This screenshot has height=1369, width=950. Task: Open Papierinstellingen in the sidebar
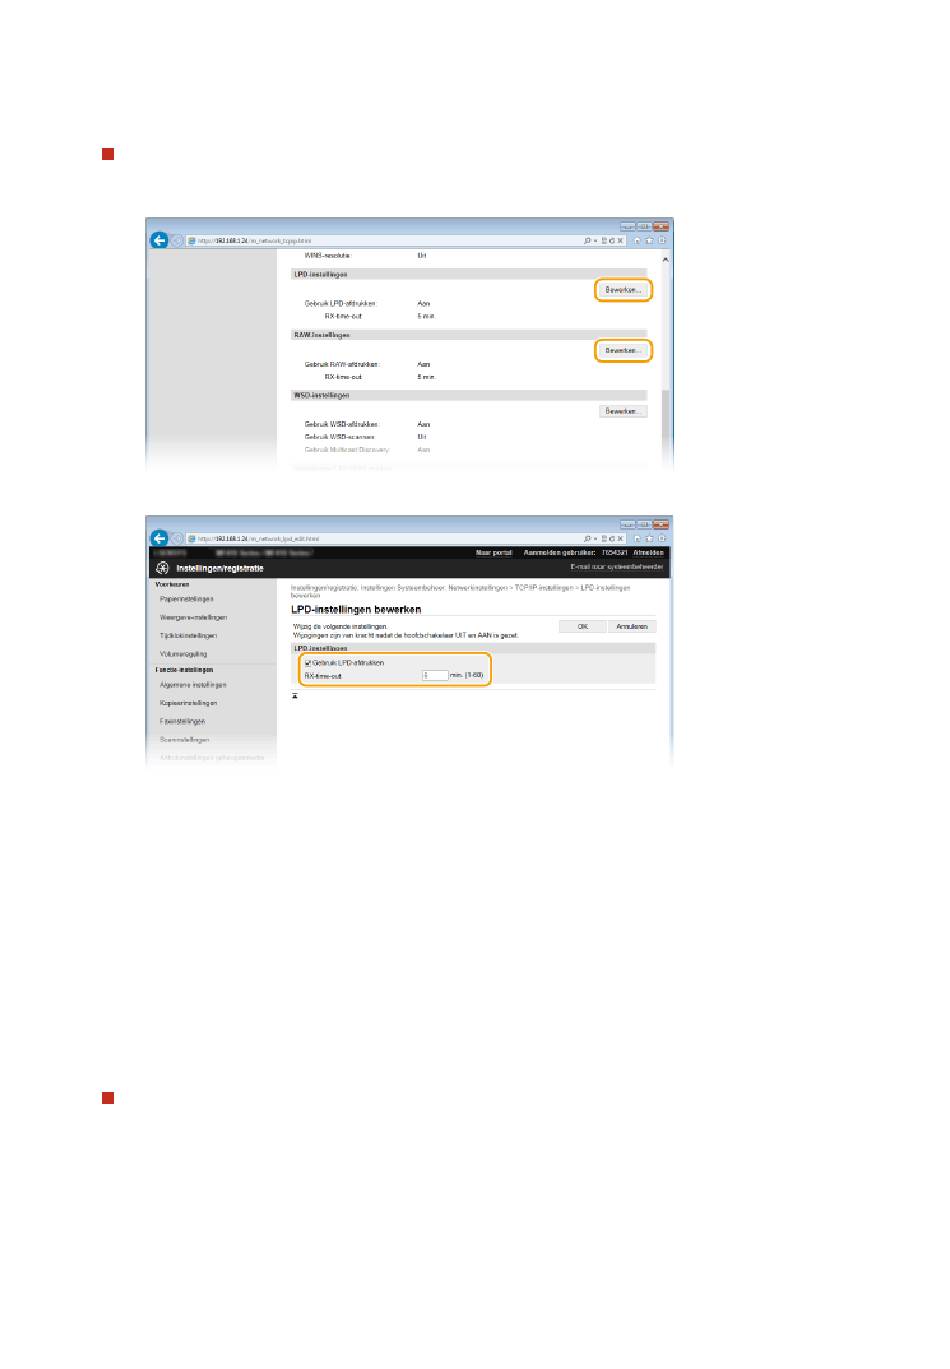187,599
